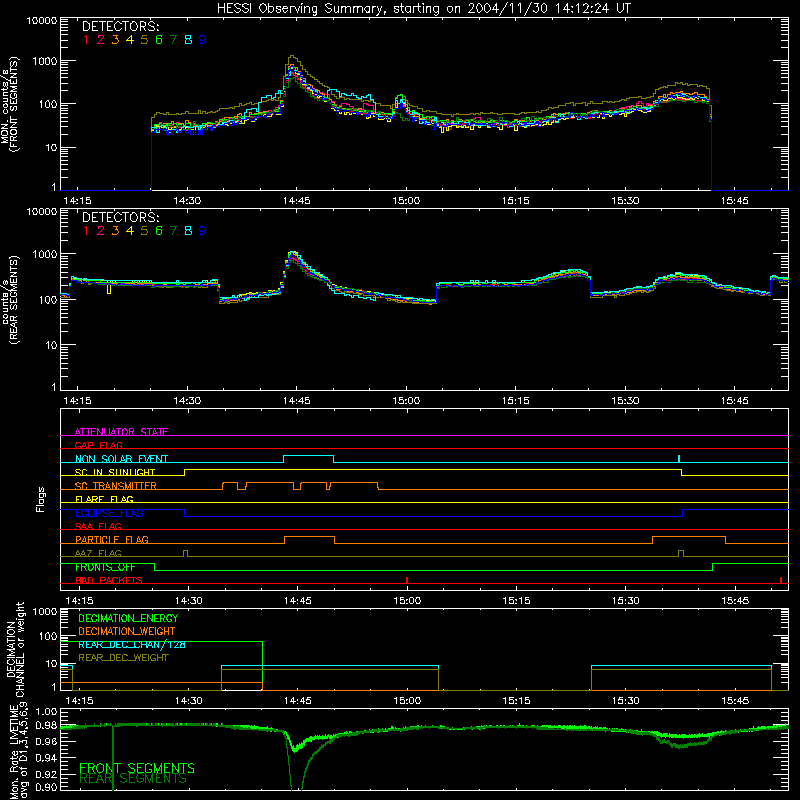Click the MON. counts/s FRONT SEGMENTS axis title

pyautogui.click(x=11, y=104)
